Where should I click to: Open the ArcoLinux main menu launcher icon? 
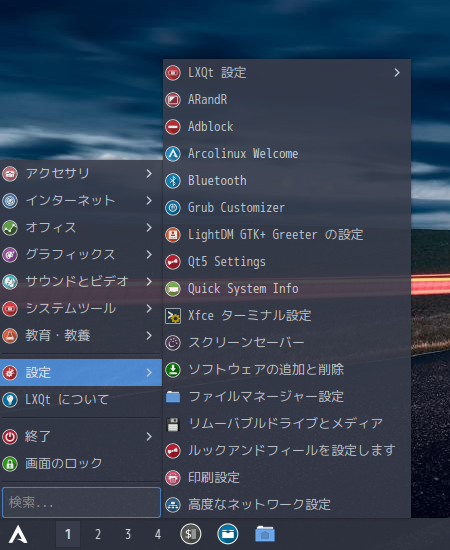18,535
